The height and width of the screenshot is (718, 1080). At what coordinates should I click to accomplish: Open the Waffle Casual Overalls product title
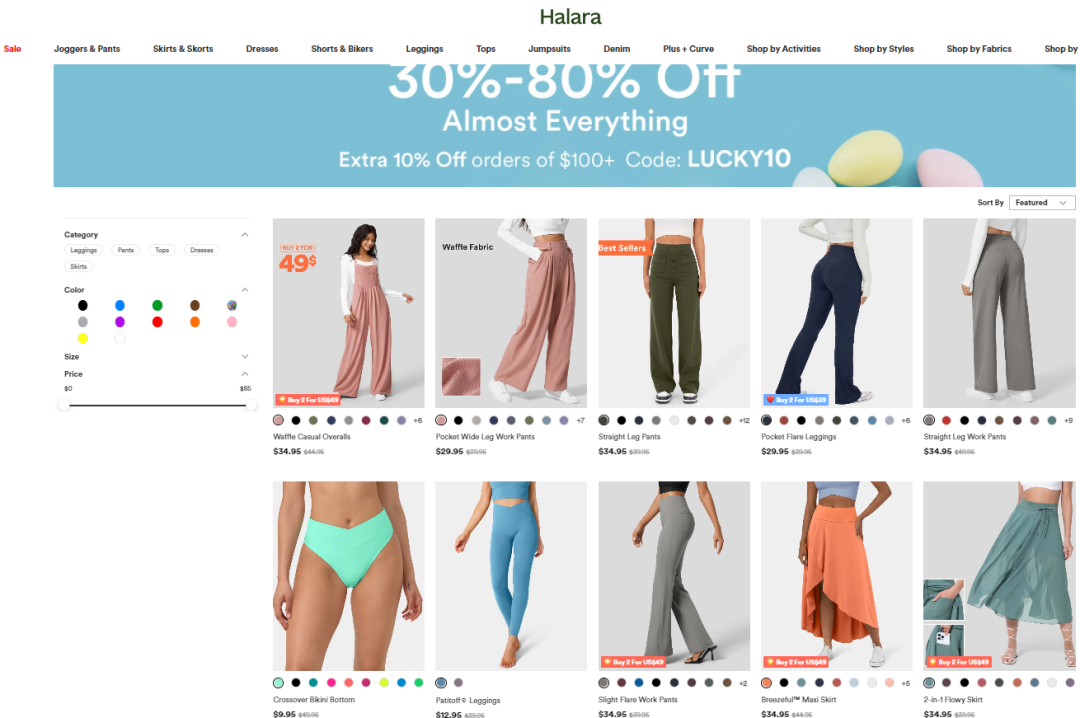312,437
